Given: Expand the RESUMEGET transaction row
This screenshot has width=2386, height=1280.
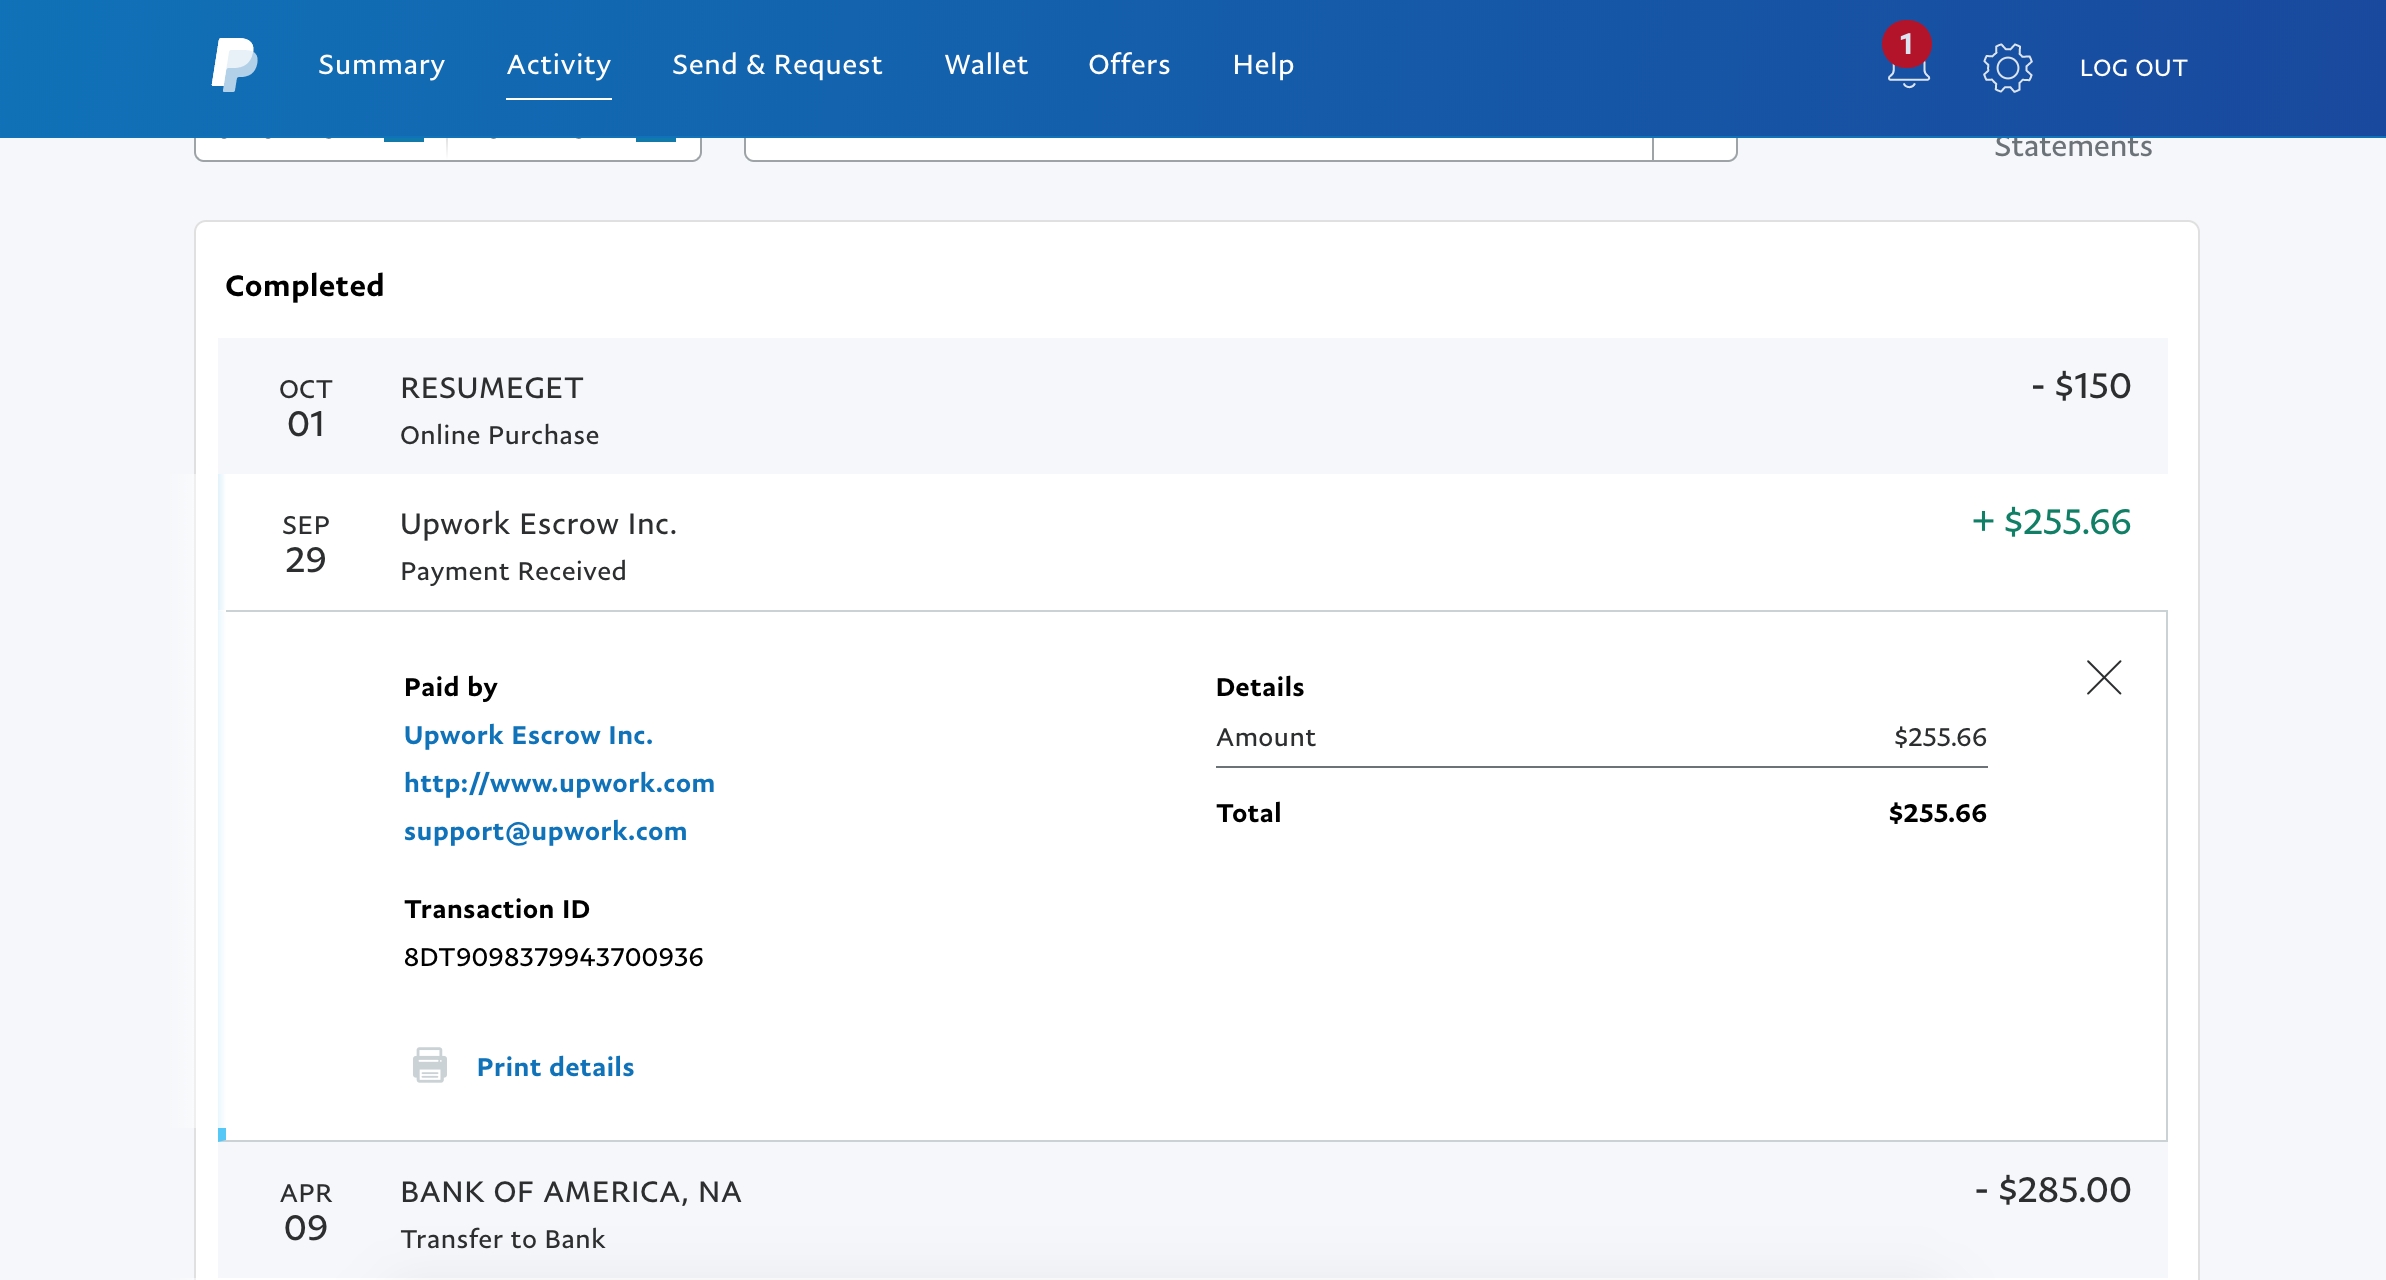Looking at the screenshot, I should (x=1192, y=406).
